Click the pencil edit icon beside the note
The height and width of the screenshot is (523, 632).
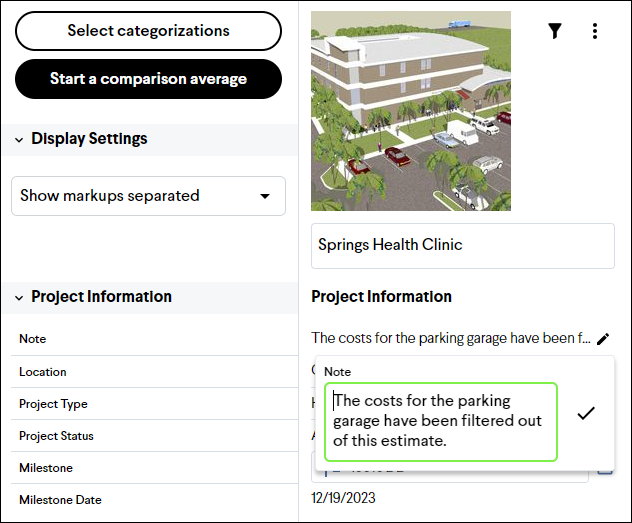(x=603, y=339)
